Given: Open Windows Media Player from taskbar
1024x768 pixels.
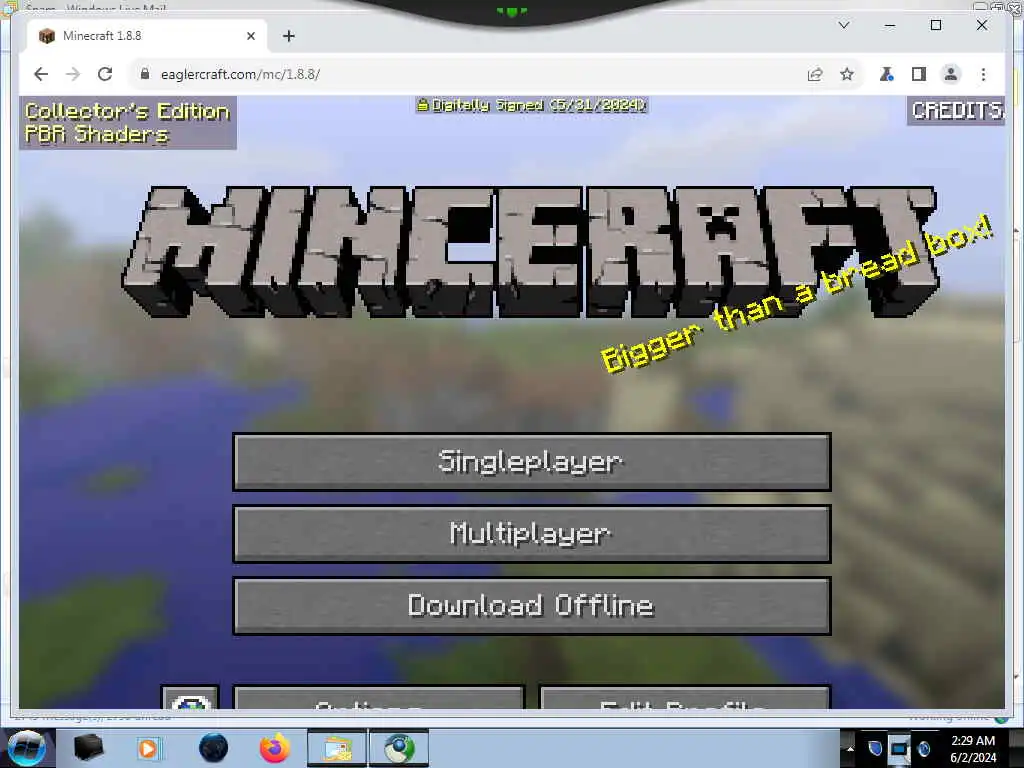Looking at the screenshot, I should tap(148, 748).
